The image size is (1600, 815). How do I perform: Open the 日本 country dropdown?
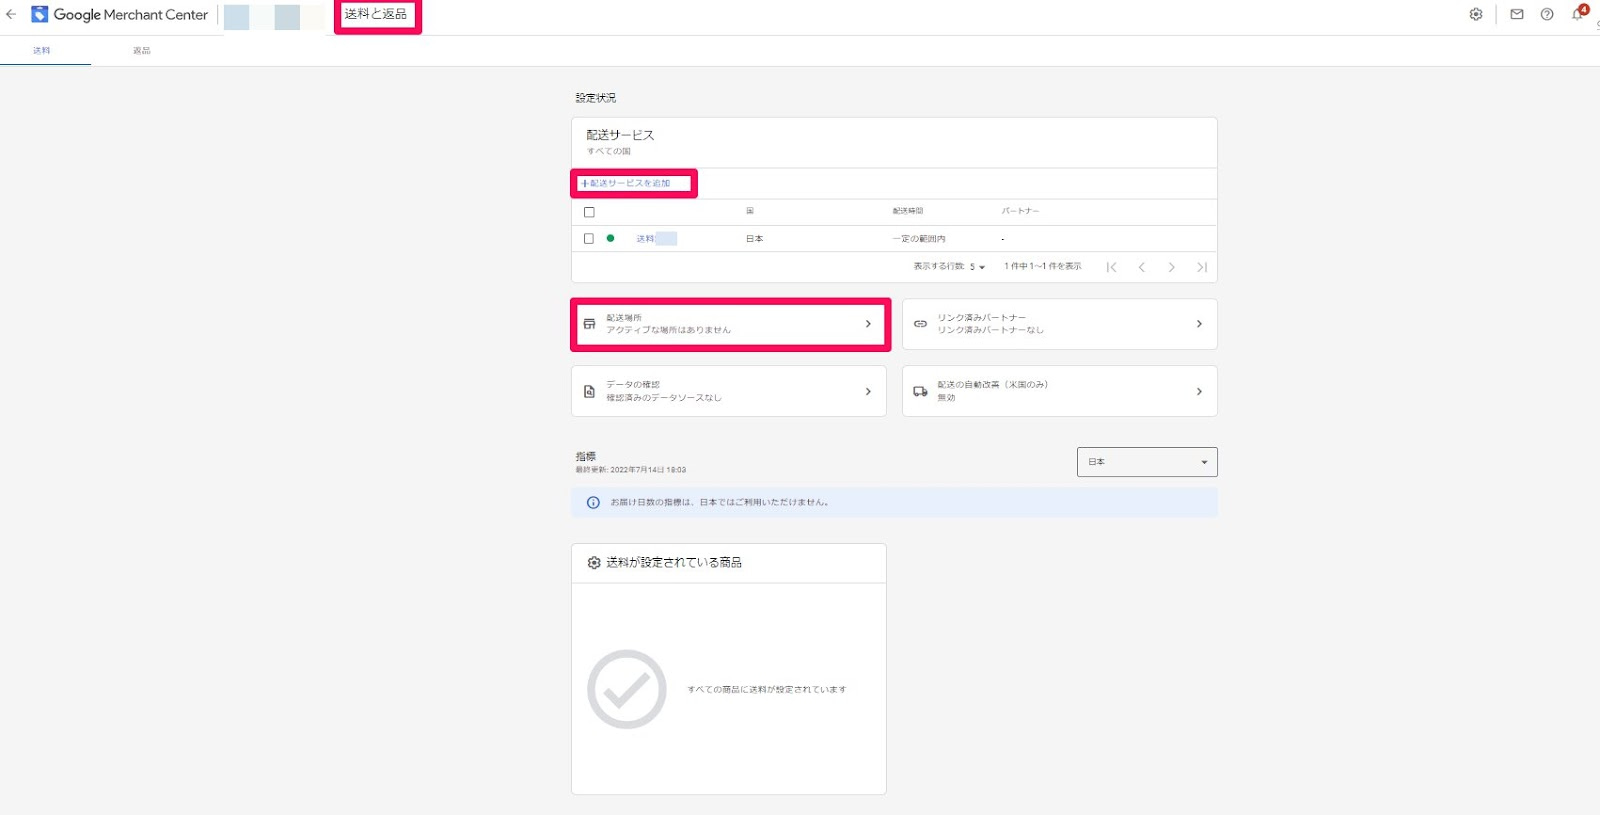point(1146,462)
